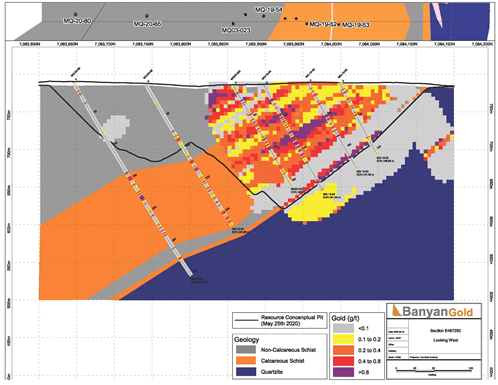This screenshot has width=498, height=385.
Task: Click the Looking West title block label
Action: click(445, 340)
